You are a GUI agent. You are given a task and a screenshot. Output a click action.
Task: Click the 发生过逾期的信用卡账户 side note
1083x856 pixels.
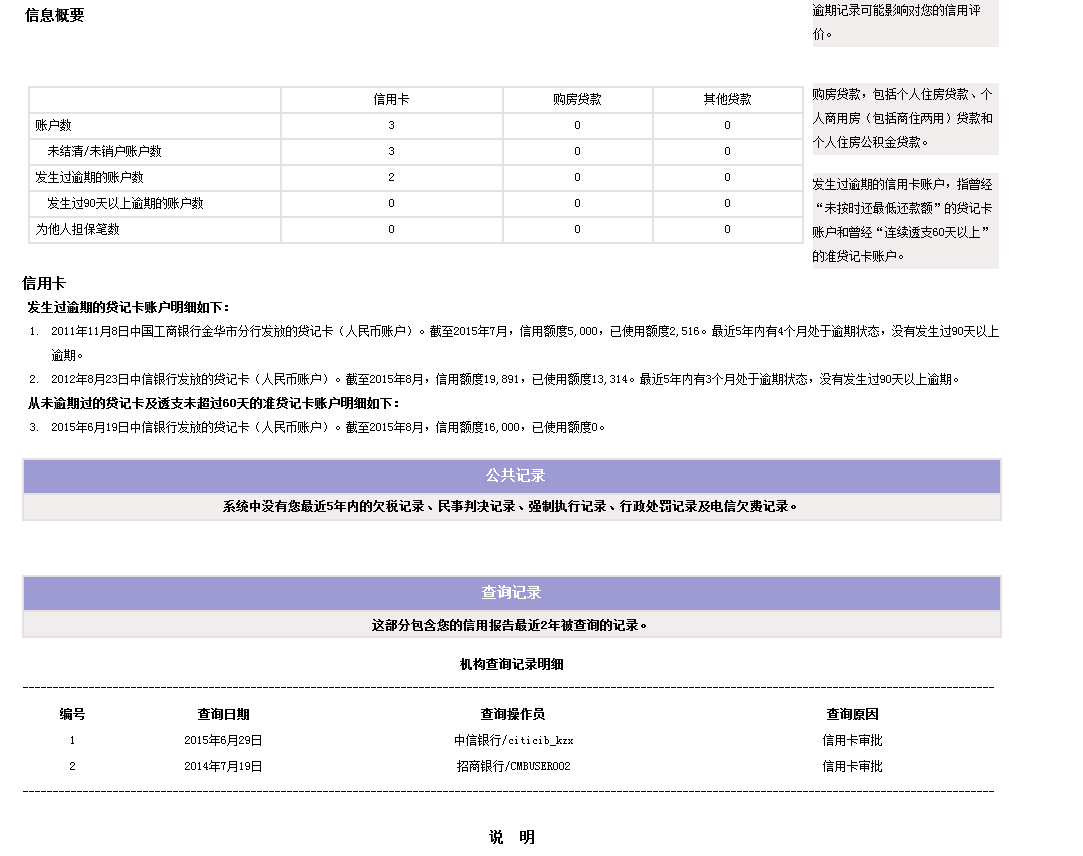(x=905, y=220)
